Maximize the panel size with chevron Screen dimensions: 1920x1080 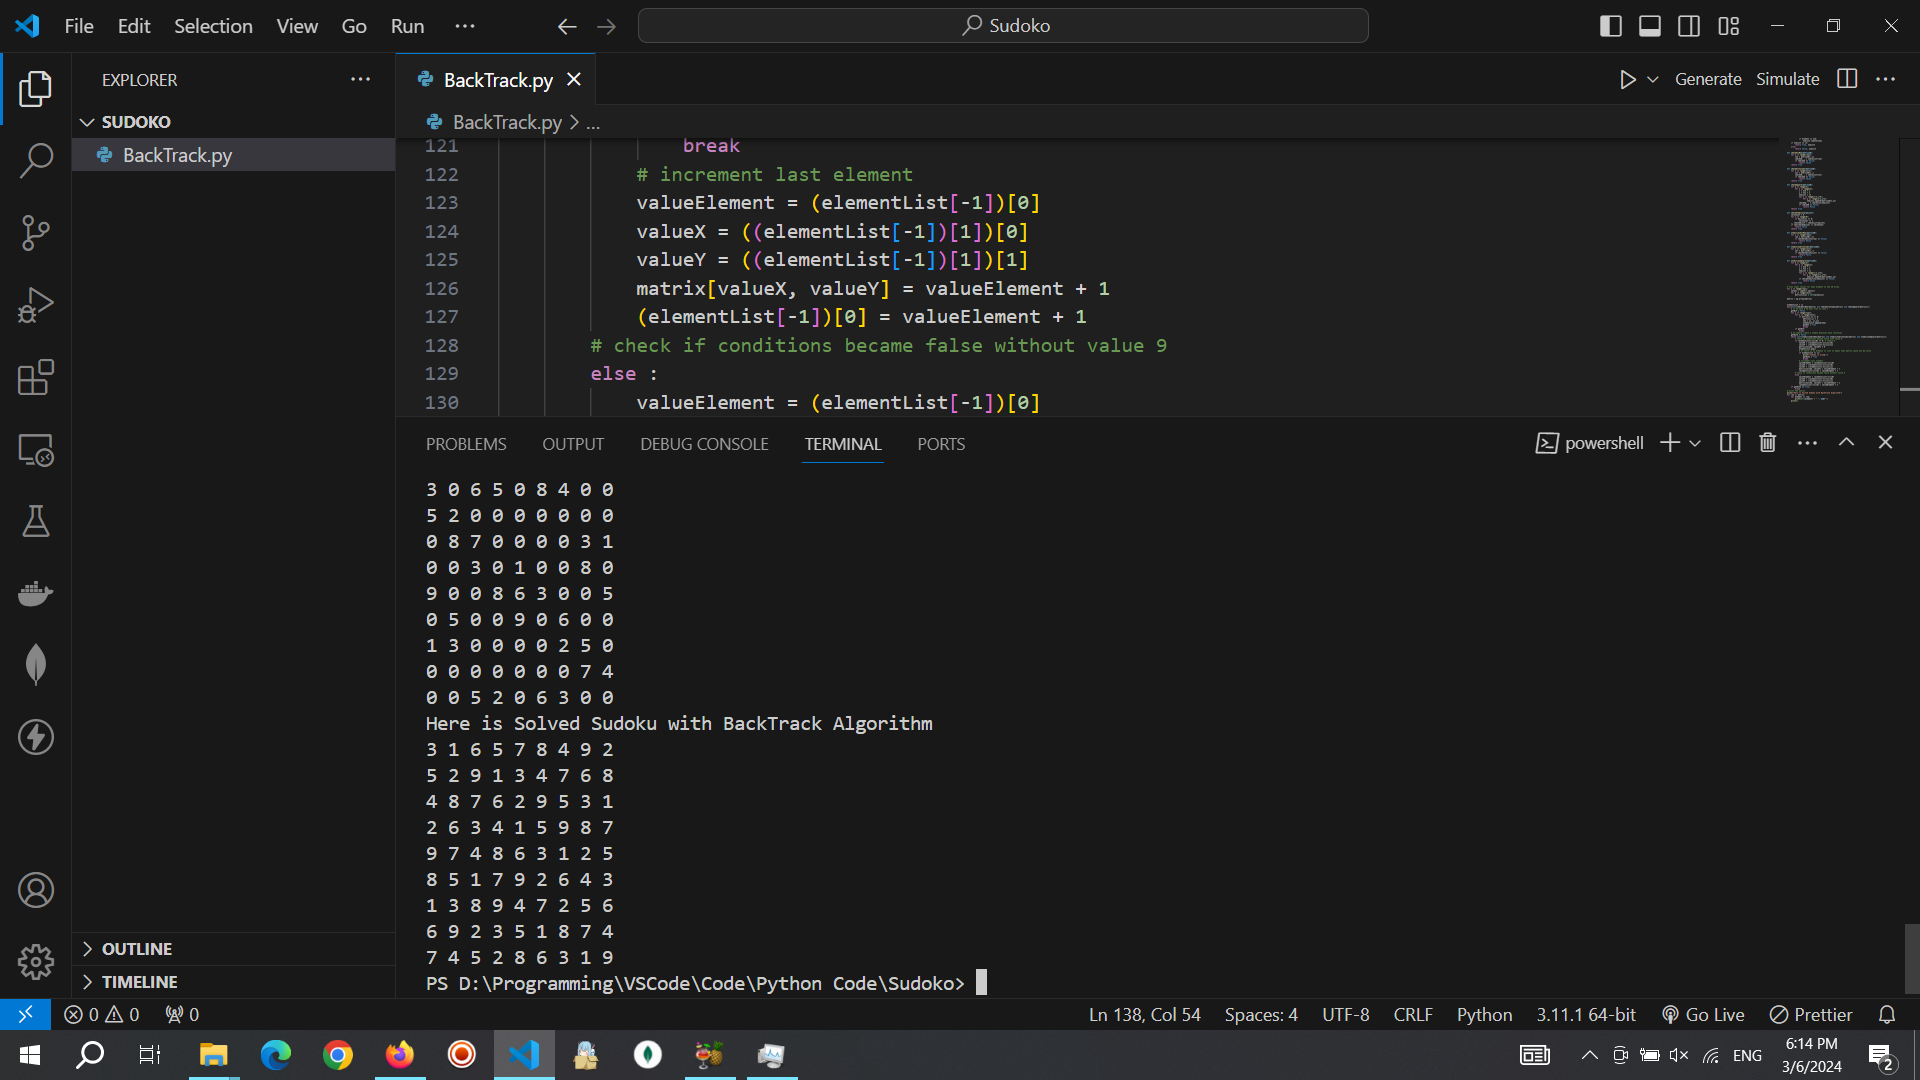tap(1846, 442)
